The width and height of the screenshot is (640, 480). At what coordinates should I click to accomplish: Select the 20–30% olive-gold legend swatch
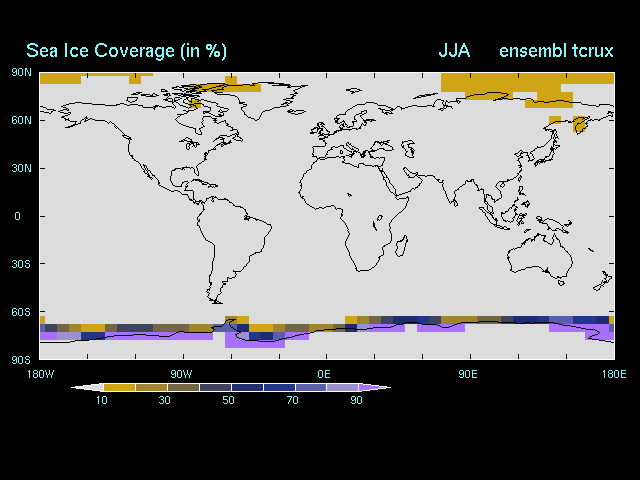coord(151,387)
